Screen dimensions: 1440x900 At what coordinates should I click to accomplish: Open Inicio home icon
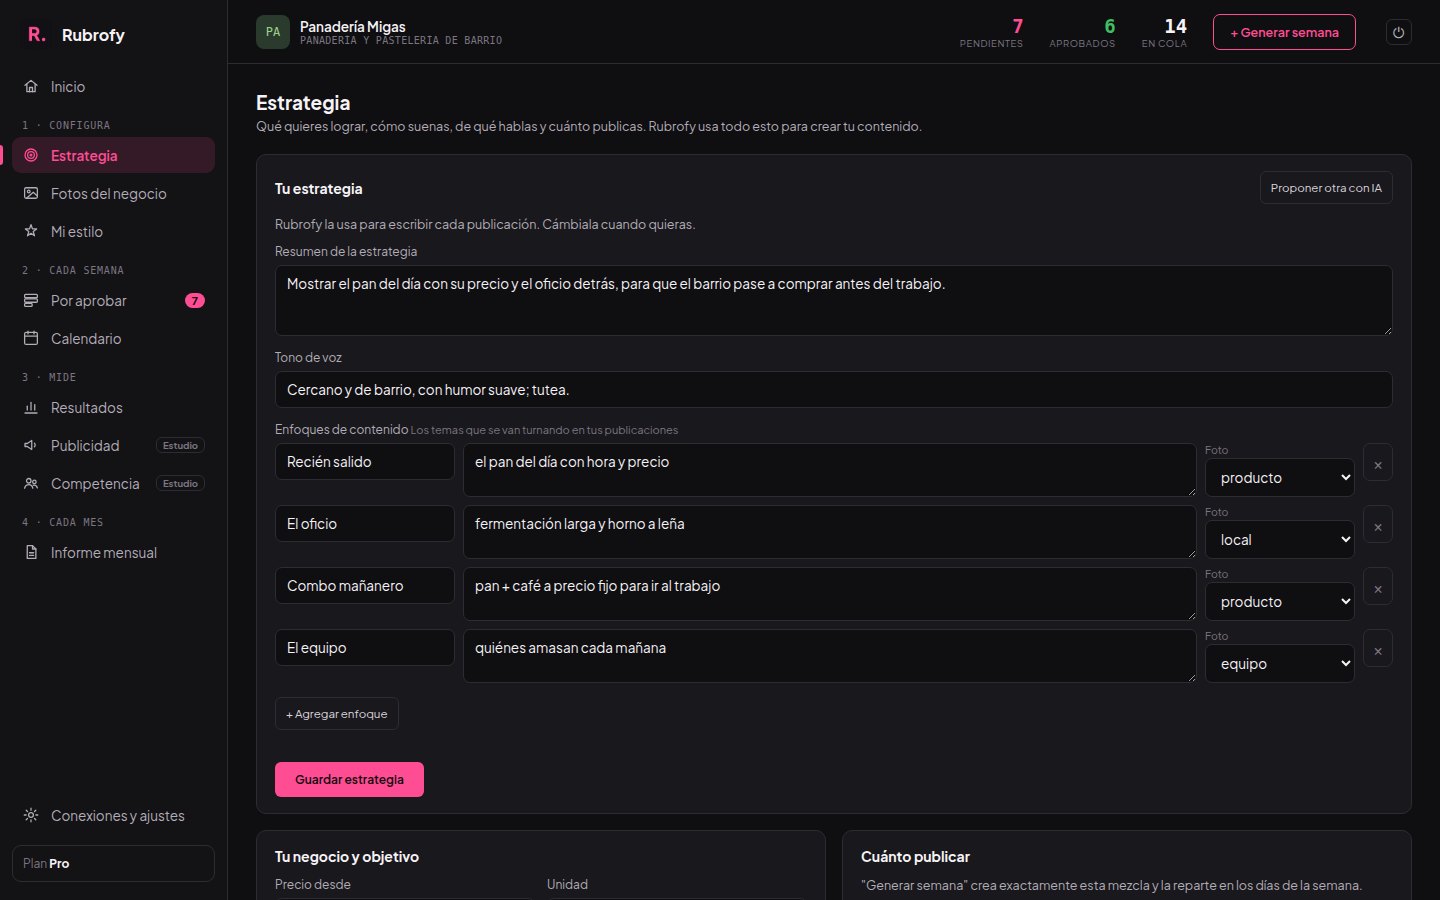coord(31,87)
